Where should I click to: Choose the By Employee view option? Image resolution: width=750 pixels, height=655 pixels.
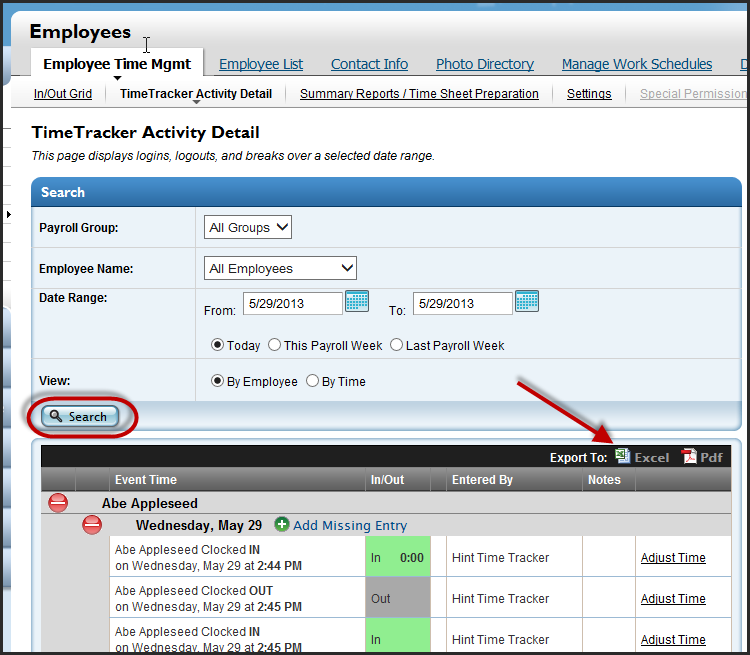point(217,381)
